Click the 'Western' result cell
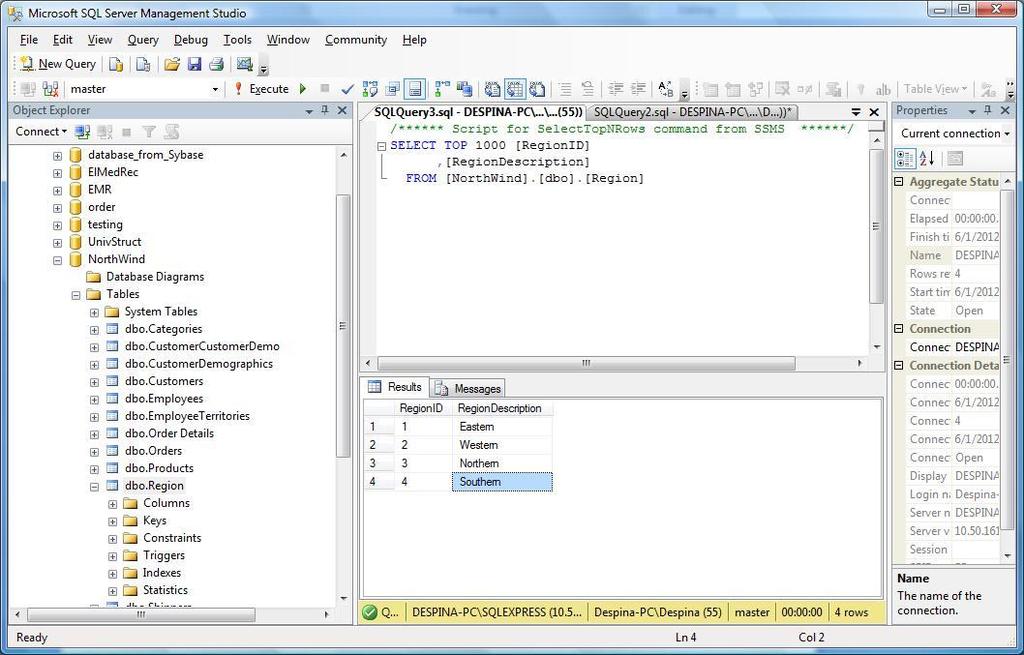Screen dimensions: 1024x655 (502, 445)
